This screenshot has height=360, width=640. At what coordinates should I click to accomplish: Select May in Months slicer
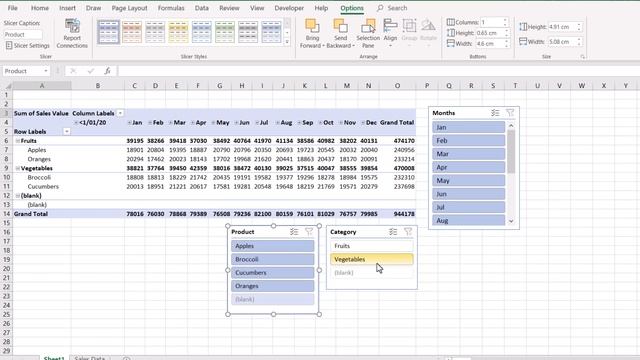469,180
